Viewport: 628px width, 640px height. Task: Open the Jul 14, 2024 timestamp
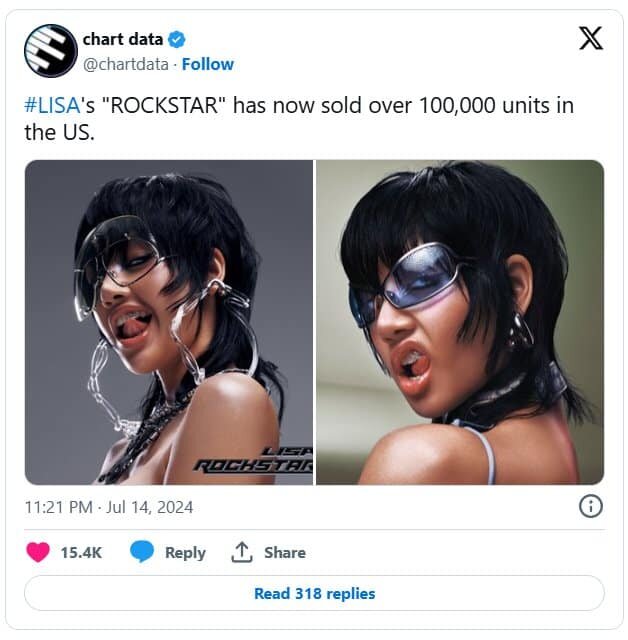point(109,507)
